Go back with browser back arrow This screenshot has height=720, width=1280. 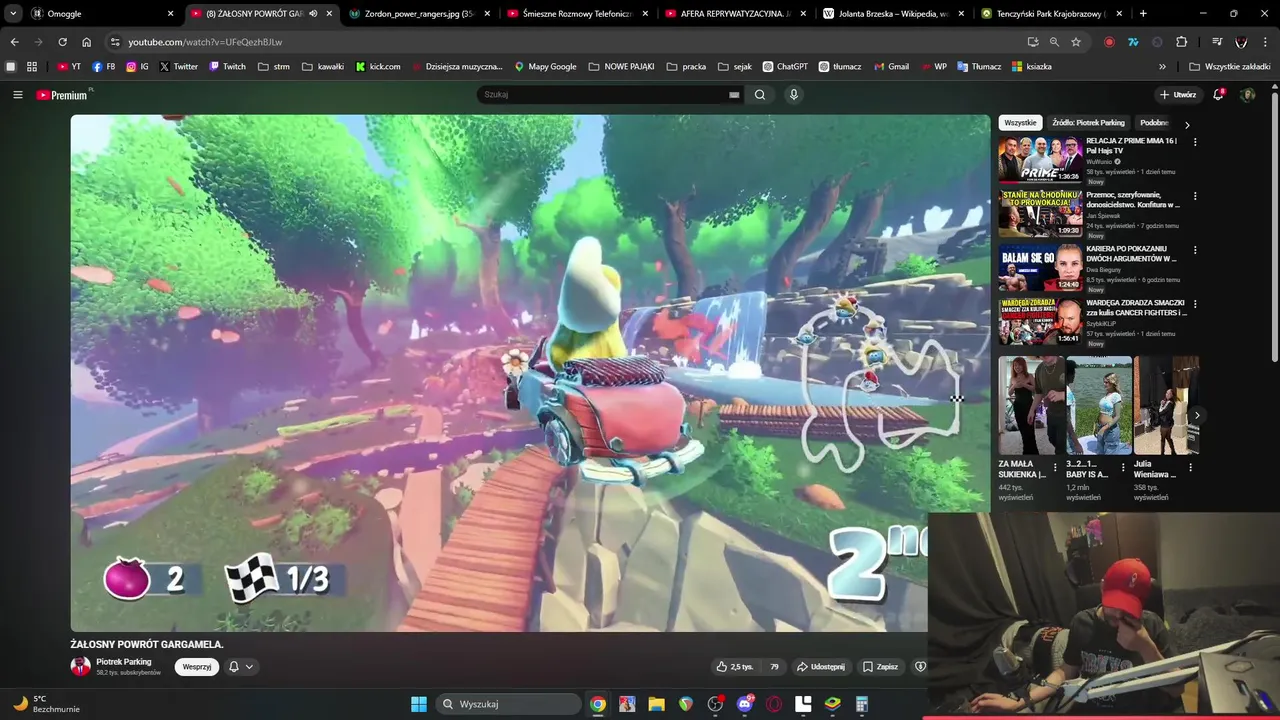click(x=14, y=42)
